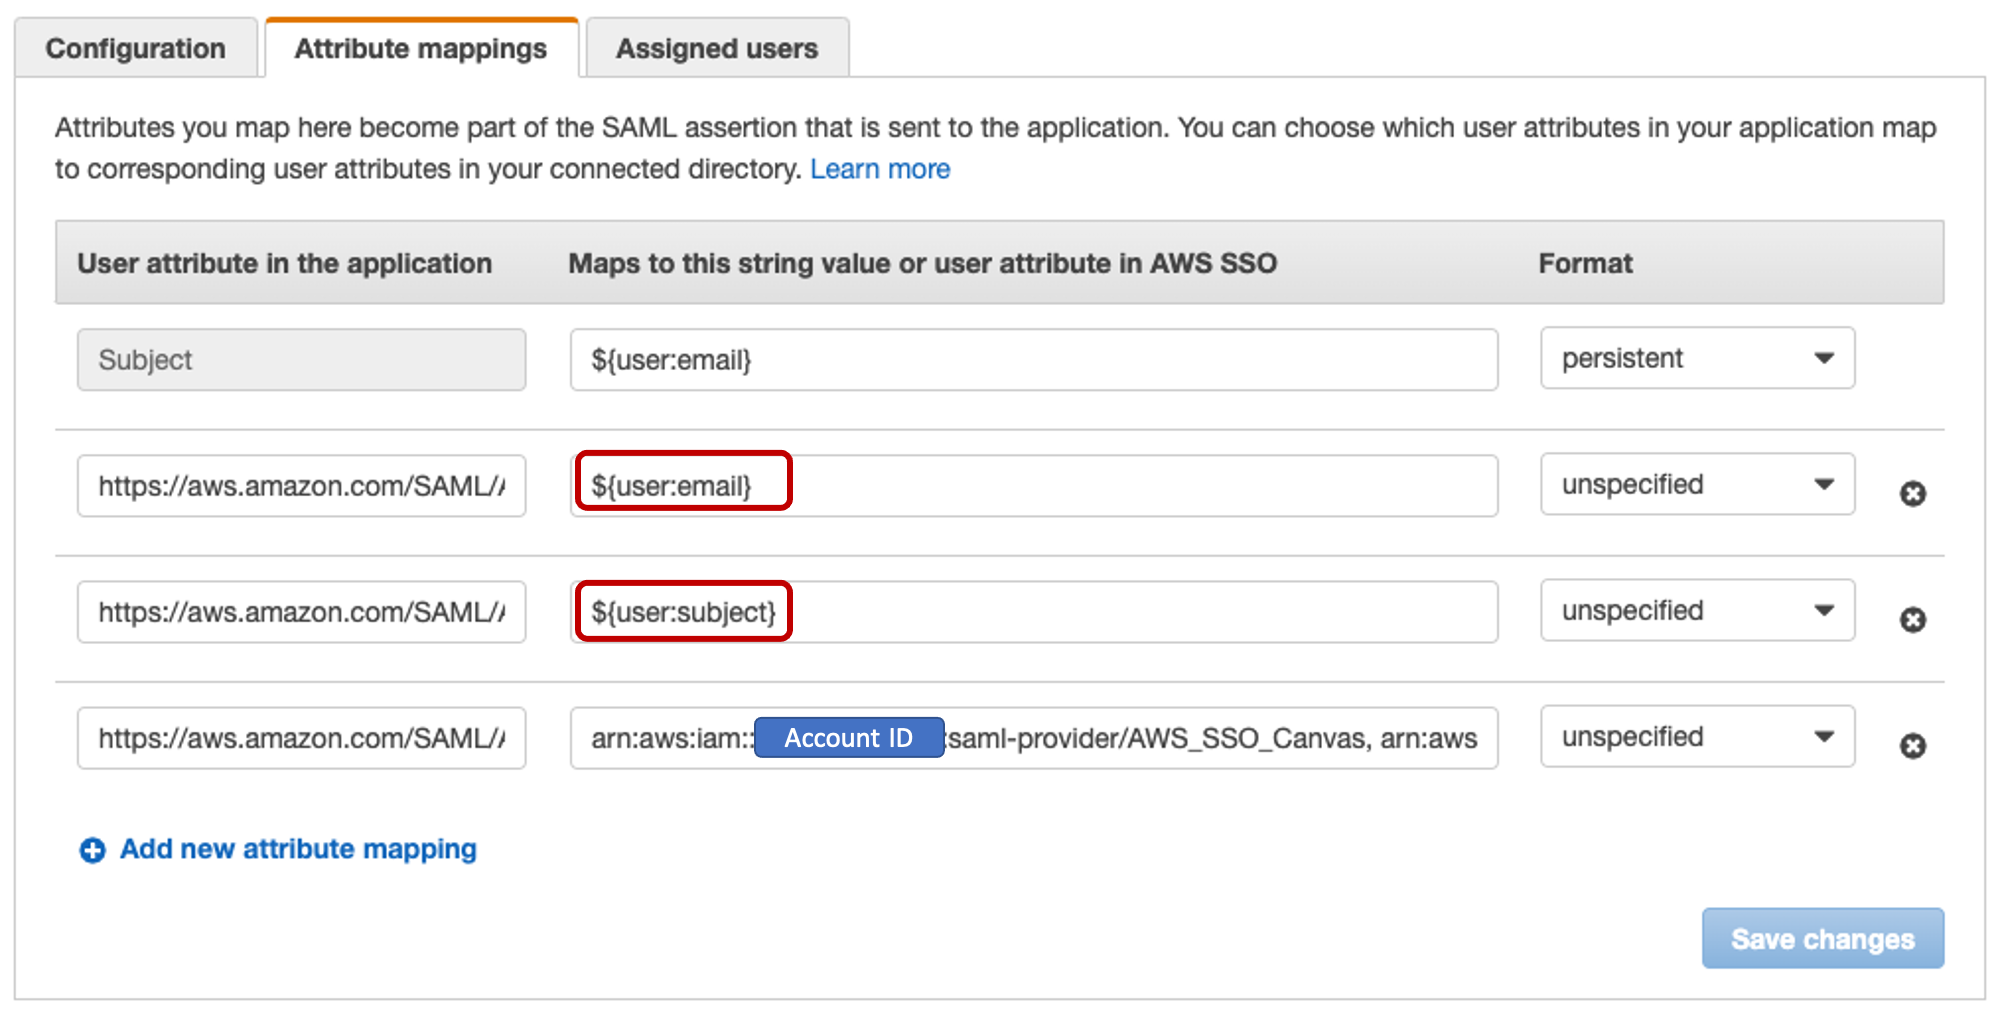The width and height of the screenshot is (2002, 1016).
Task: Focus the Subject mapping value field
Action: pyautogui.click(x=1032, y=360)
